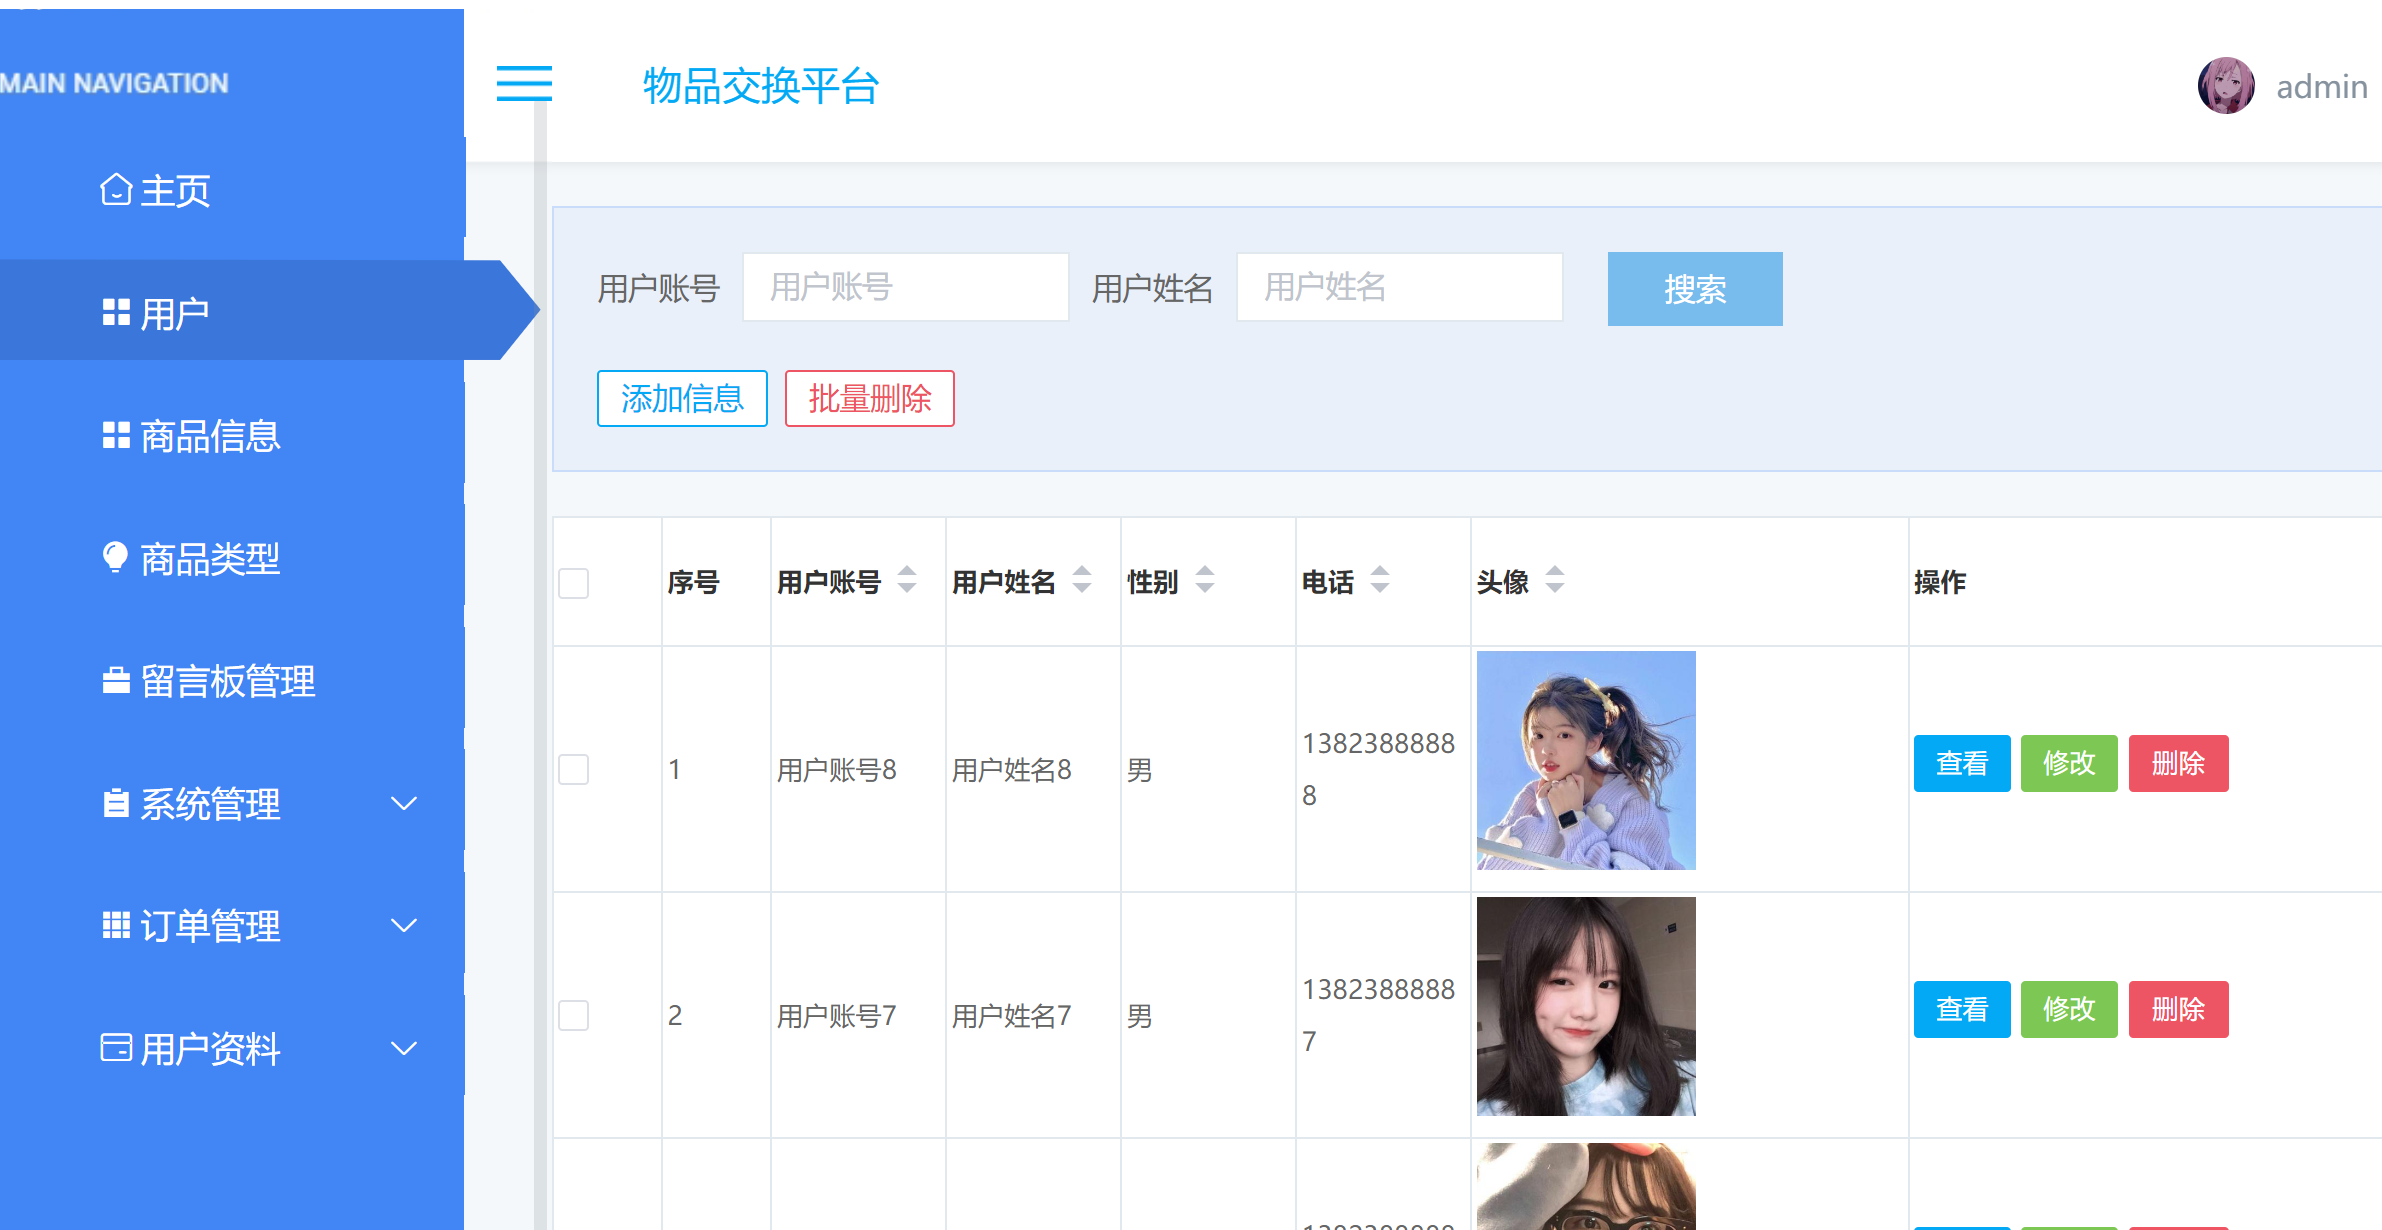Viewport: 2382px width, 1230px height.
Task: Open the 留言板管理 menu item
Action: coord(227,681)
